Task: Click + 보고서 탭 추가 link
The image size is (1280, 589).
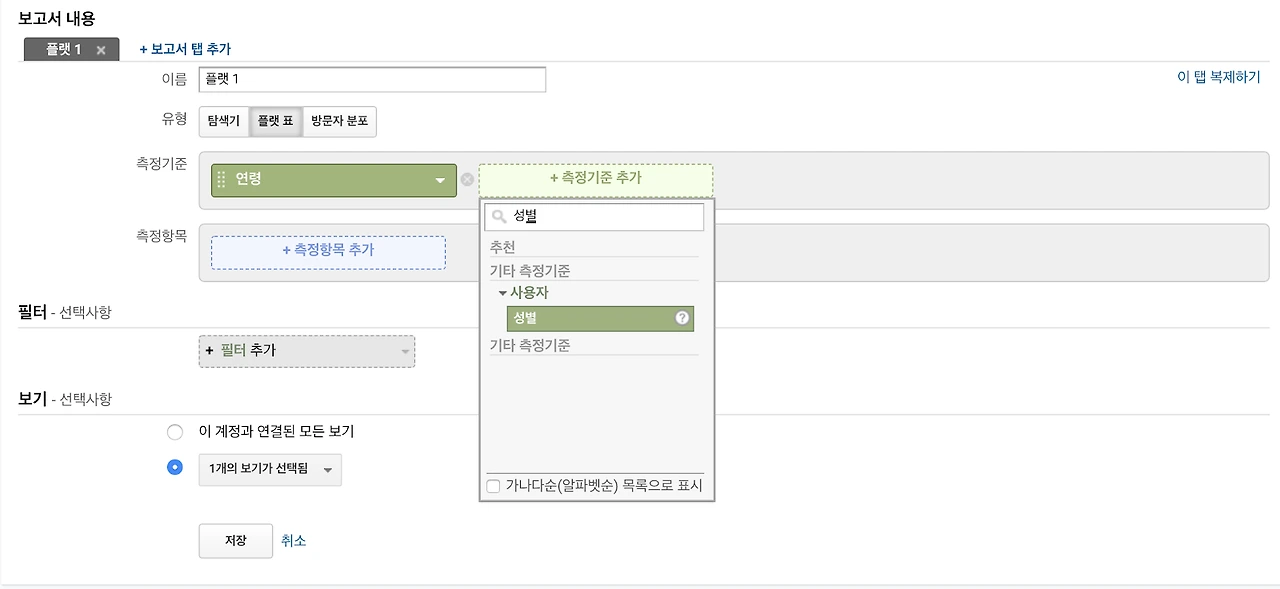Action: [185, 49]
